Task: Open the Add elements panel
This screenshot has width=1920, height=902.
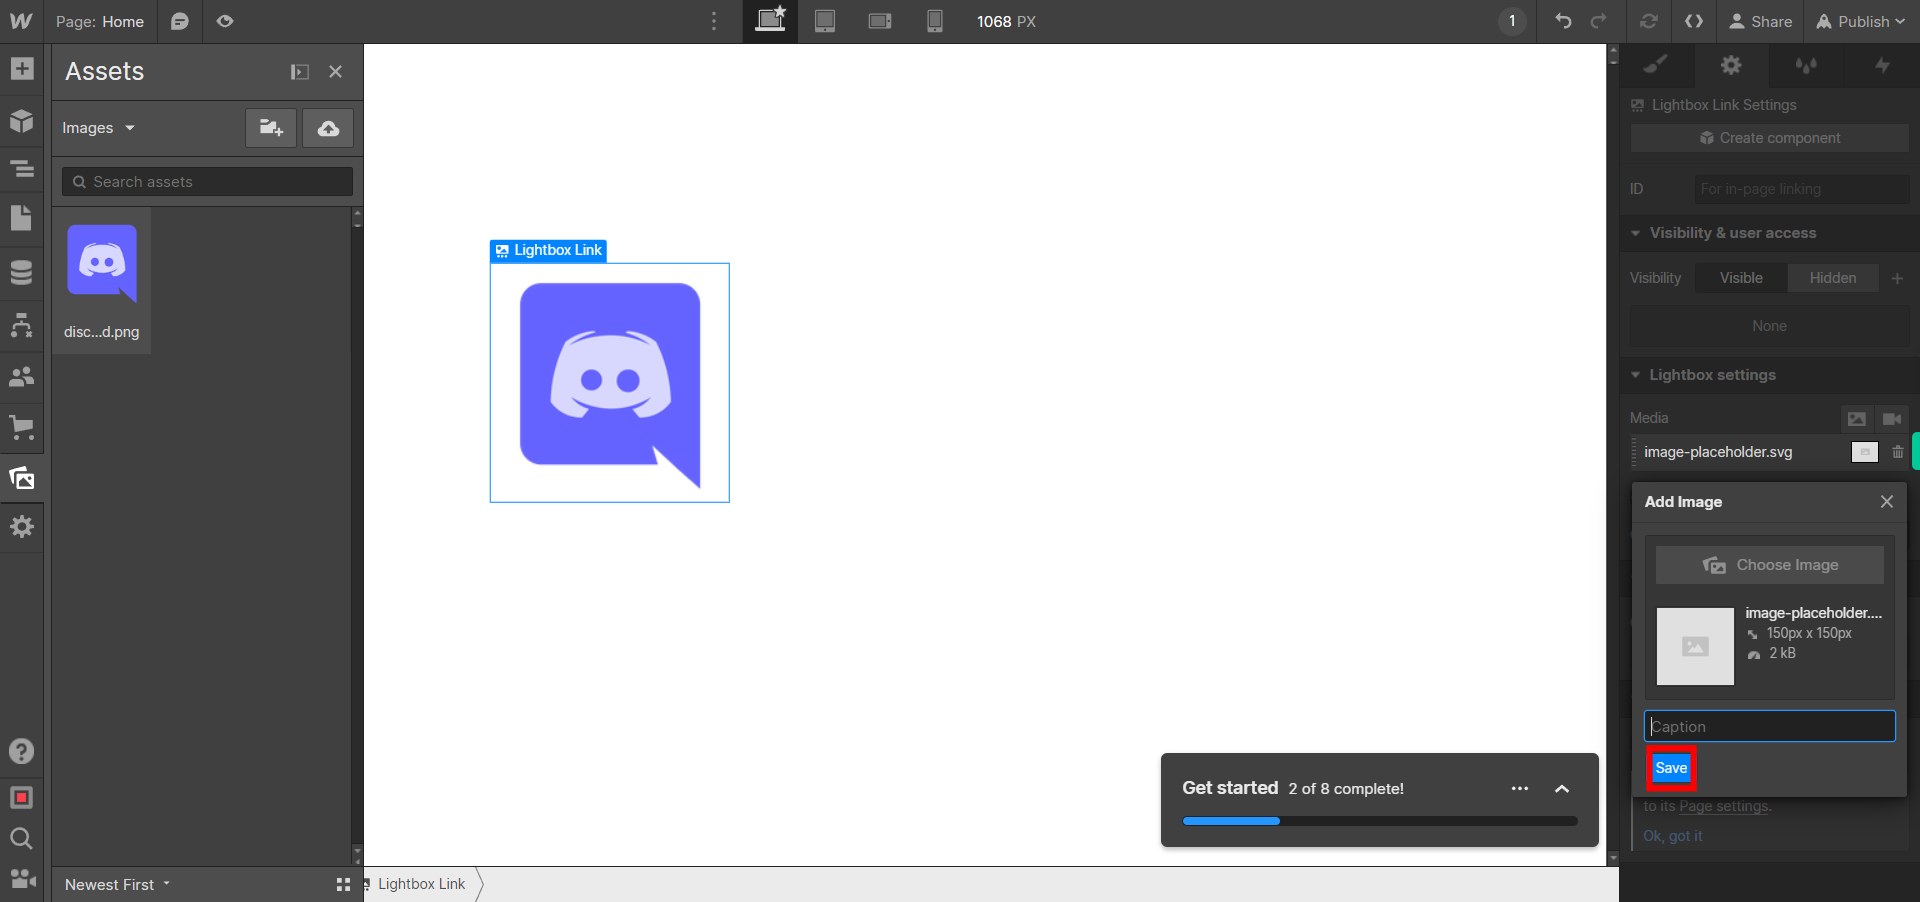Action: pos(22,69)
